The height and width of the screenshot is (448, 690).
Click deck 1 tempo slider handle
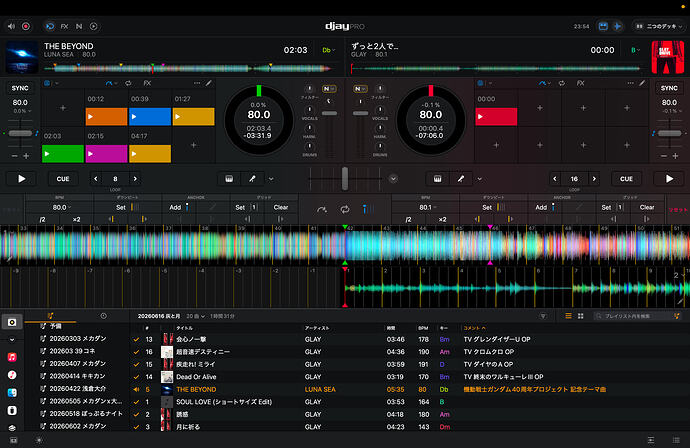point(20,133)
